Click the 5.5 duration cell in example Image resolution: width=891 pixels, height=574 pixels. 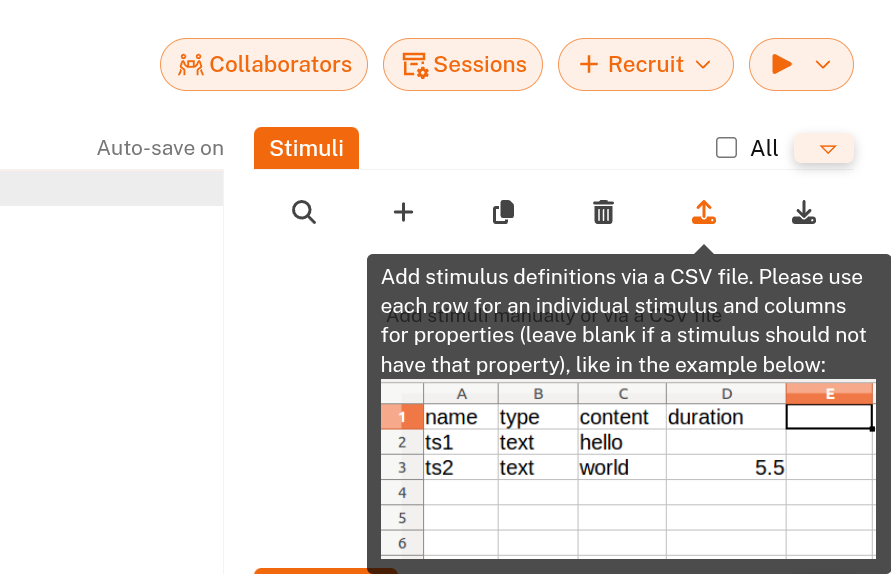(x=725, y=468)
